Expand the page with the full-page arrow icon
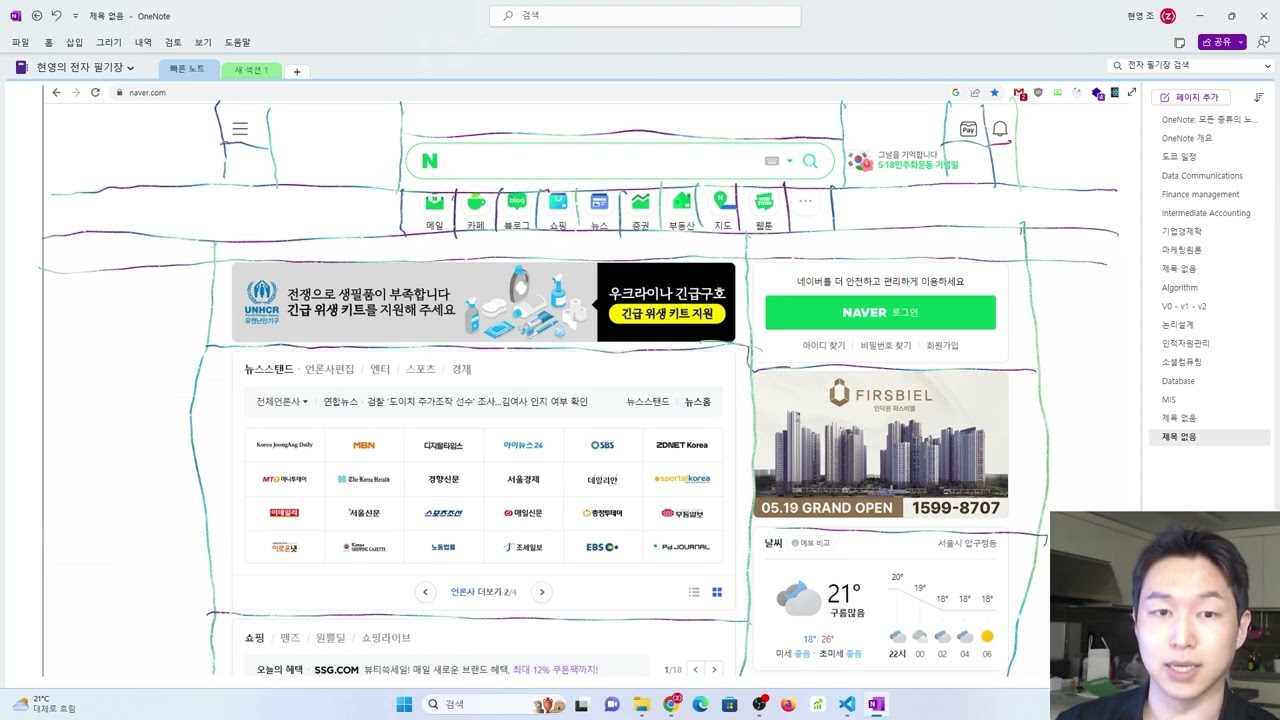Viewport: 1280px width, 720px height. [1132, 92]
